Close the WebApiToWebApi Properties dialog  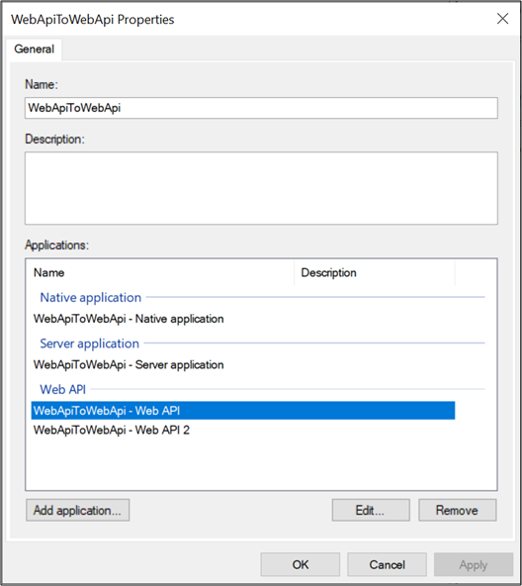502,19
